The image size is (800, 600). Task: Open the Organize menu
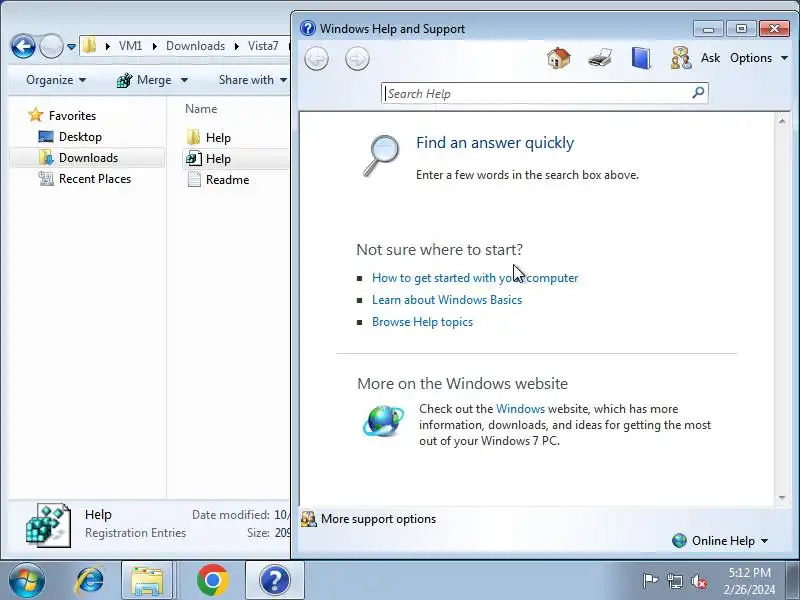(x=56, y=80)
